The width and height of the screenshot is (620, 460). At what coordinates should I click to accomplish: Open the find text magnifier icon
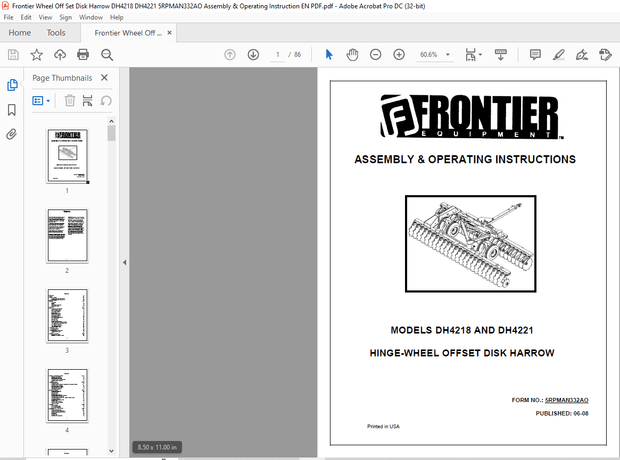click(107, 55)
